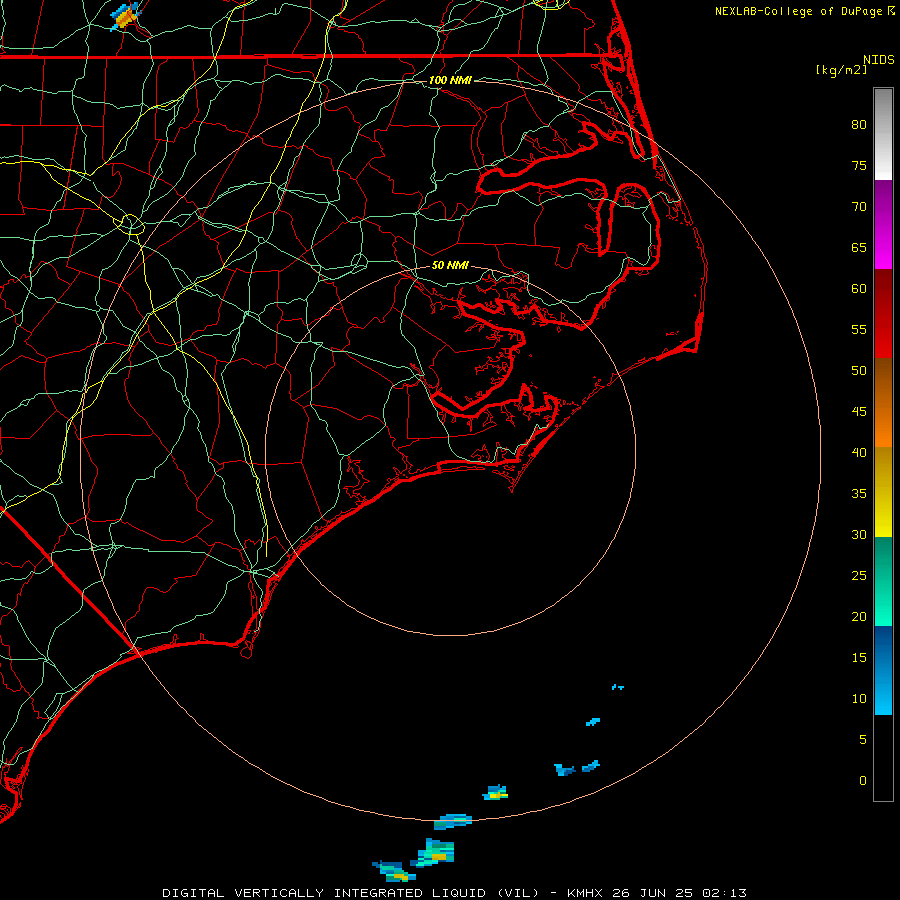Select the 0 value on the VIL scale
Screen dimensions: 900x900
[863, 781]
